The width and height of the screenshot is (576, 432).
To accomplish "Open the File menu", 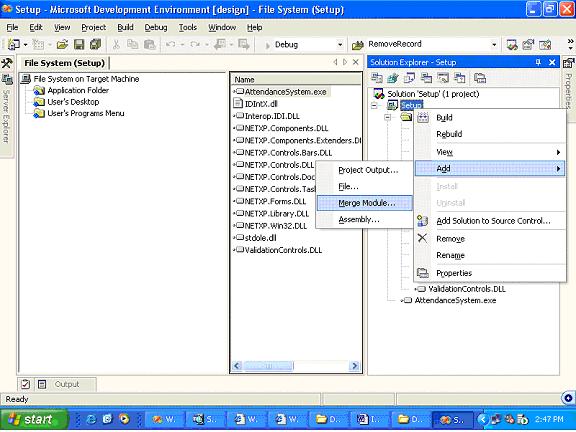I will click(x=12, y=28).
